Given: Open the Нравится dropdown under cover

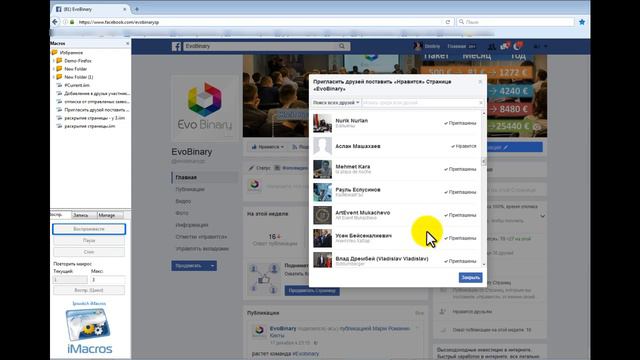Looking at the screenshot, I should click(267, 147).
